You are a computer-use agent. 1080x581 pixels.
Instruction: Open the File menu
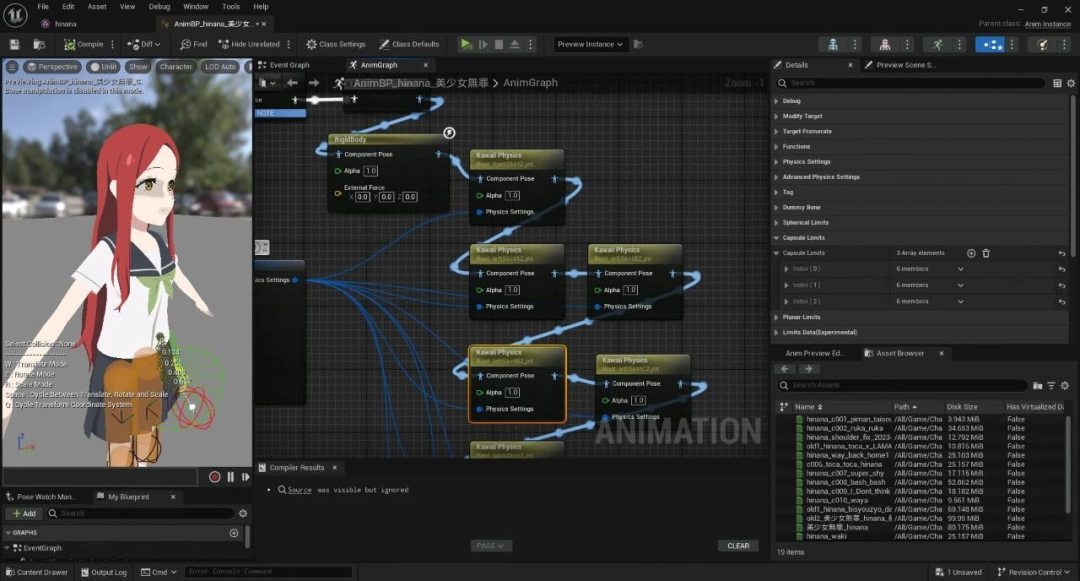point(43,6)
